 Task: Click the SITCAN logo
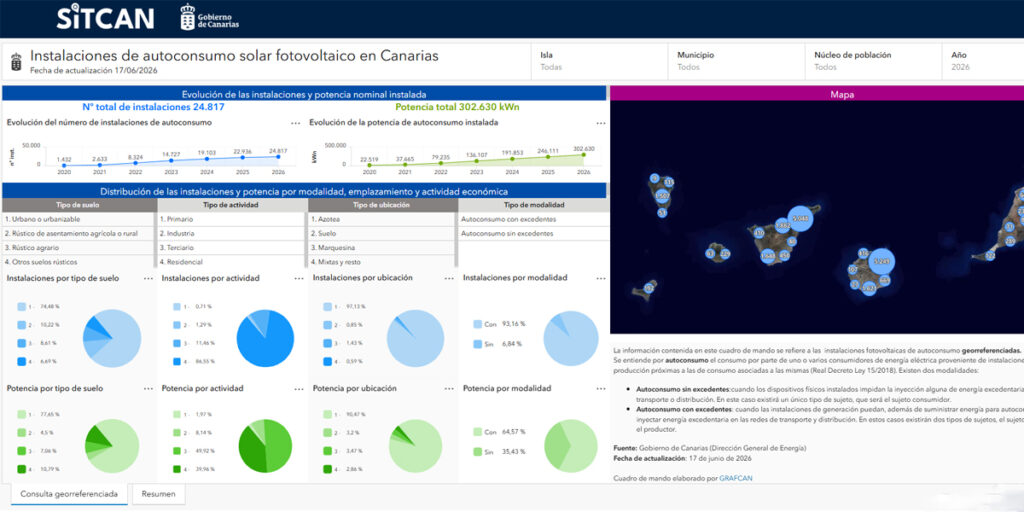[105, 18]
